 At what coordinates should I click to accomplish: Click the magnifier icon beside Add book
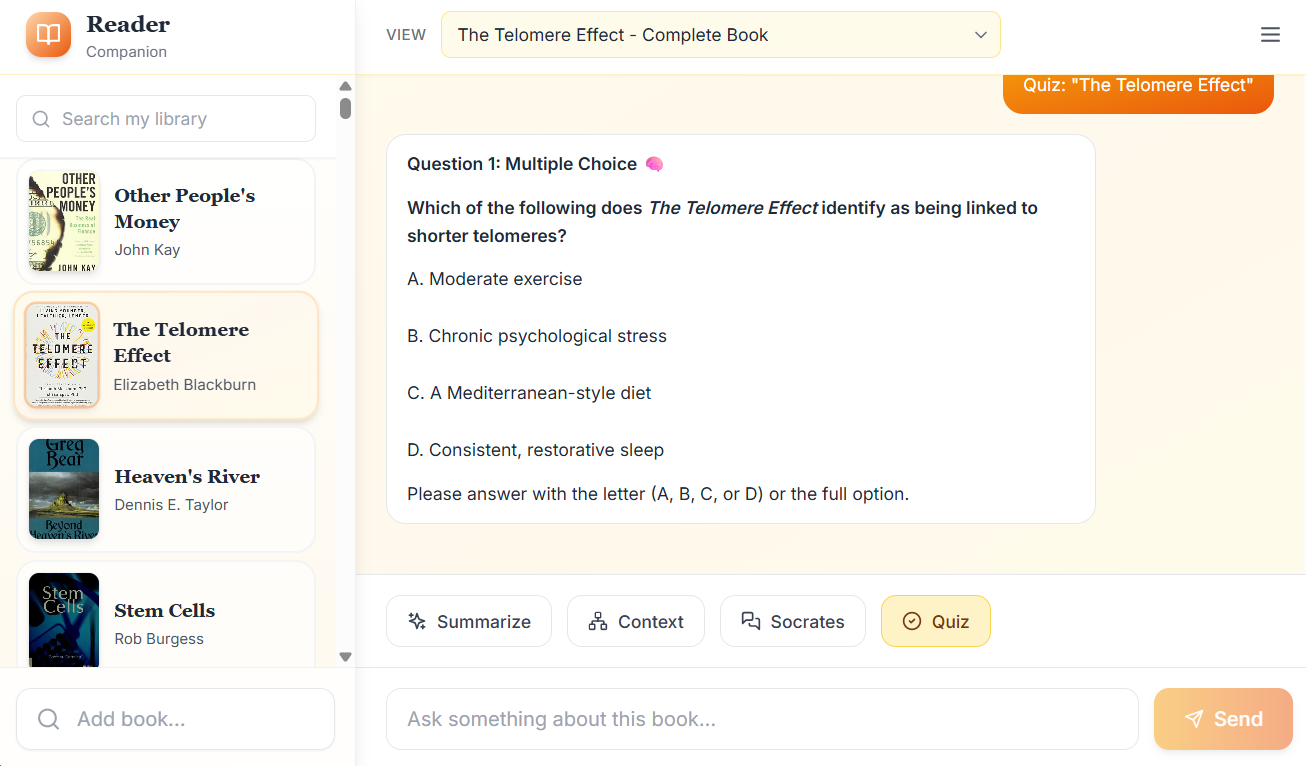tap(48, 718)
